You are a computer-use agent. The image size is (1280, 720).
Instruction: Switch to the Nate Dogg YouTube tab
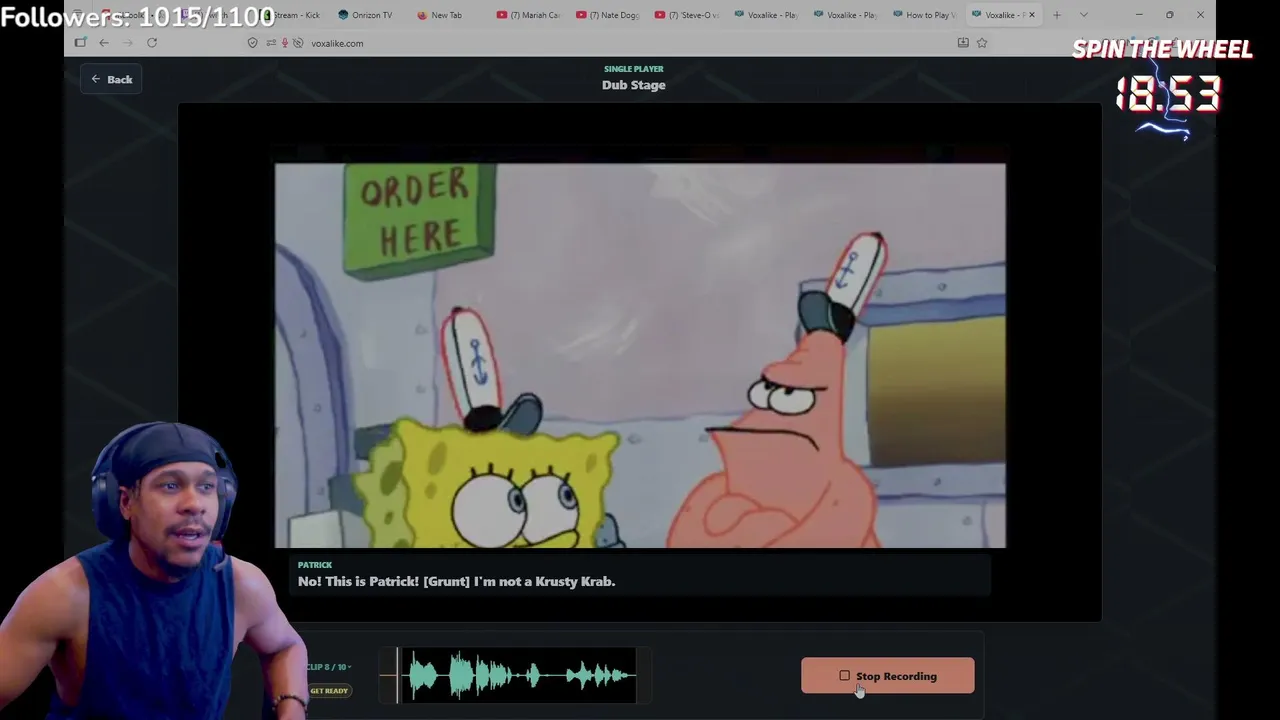(x=608, y=15)
